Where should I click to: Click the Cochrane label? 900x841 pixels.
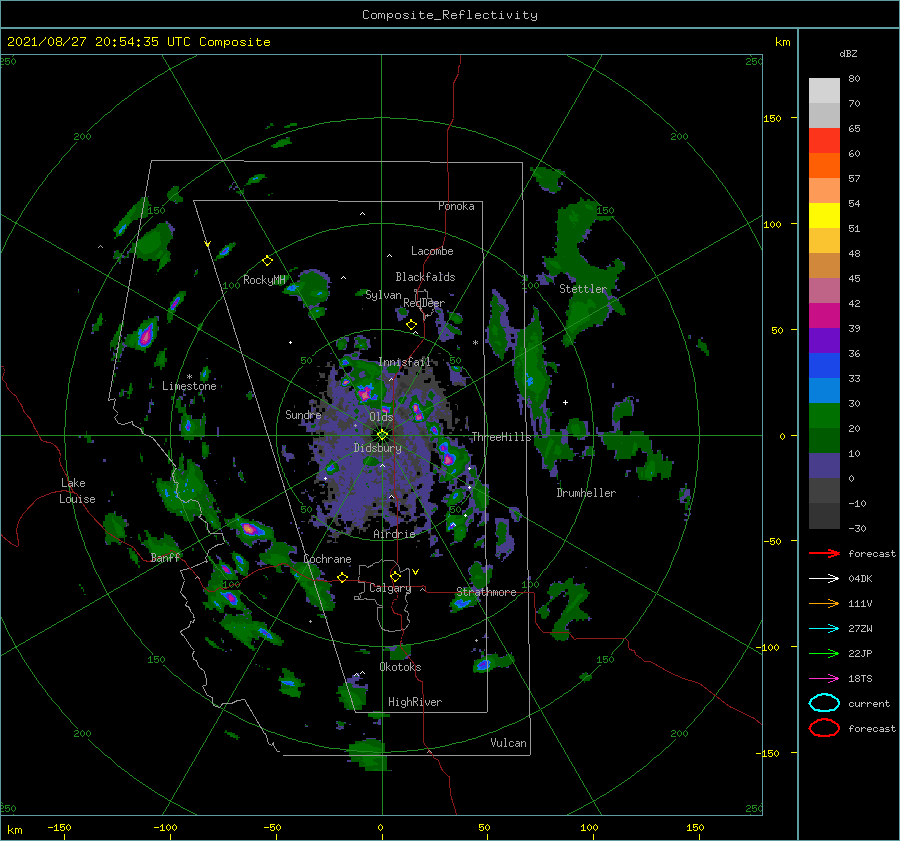click(327, 559)
